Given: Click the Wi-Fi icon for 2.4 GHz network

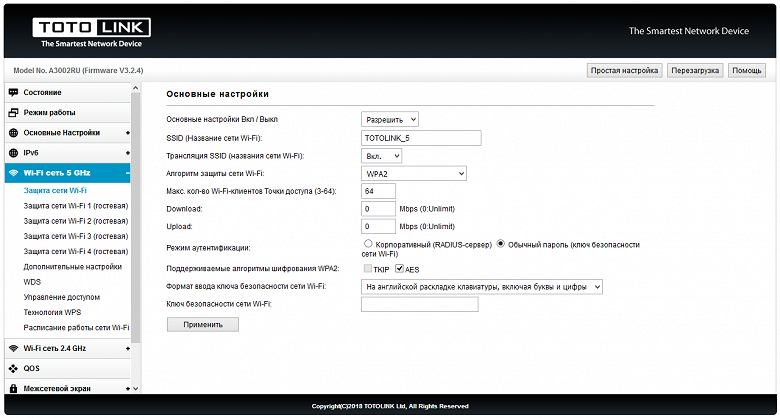Looking at the screenshot, I should [x=13, y=348].
